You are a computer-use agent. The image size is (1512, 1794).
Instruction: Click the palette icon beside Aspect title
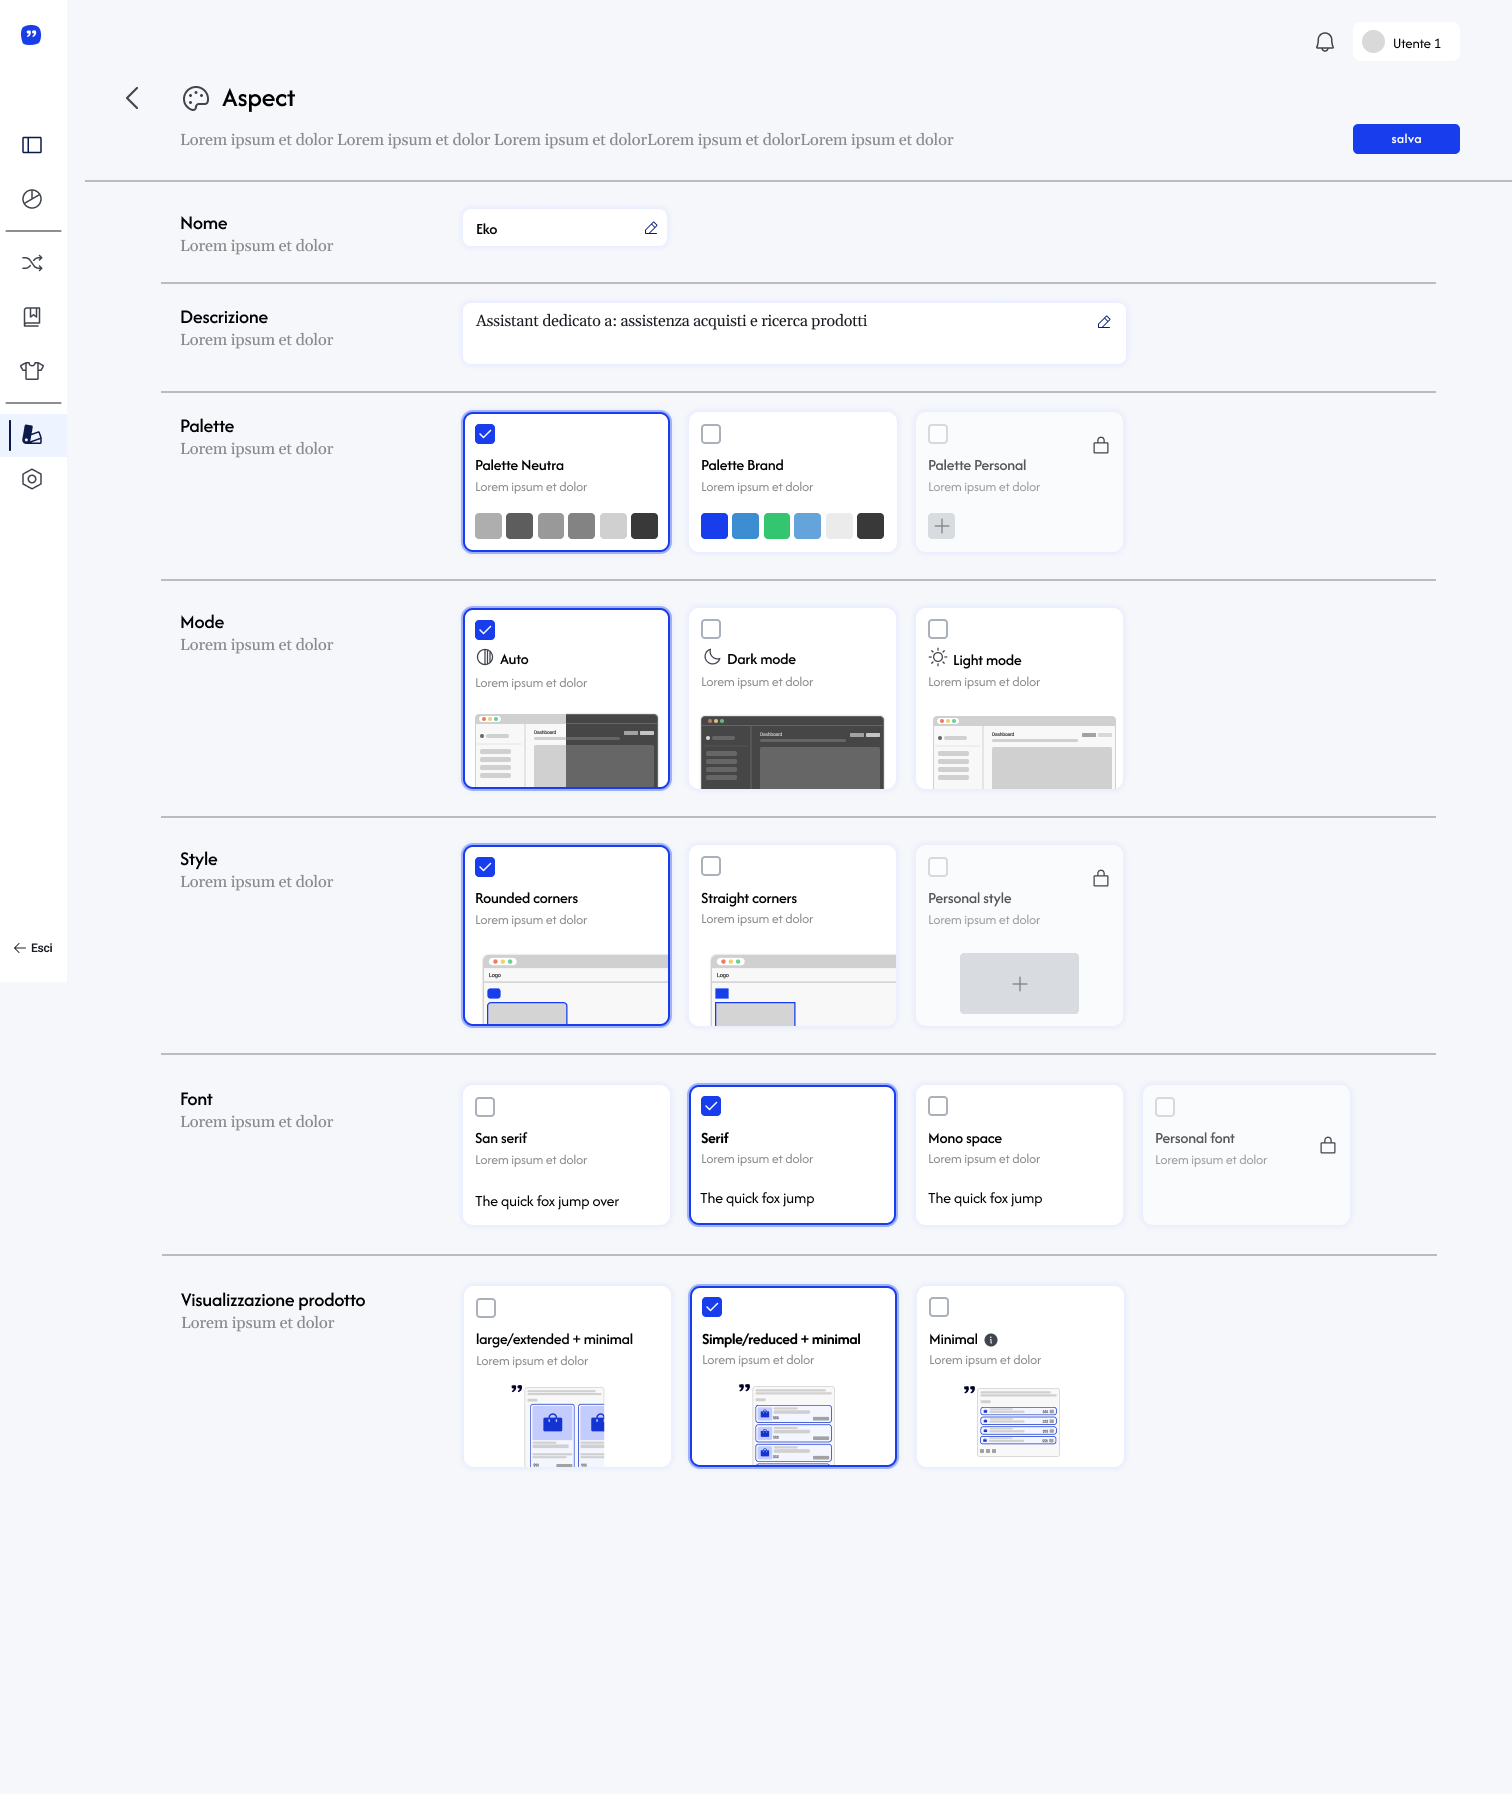(196, 98)
